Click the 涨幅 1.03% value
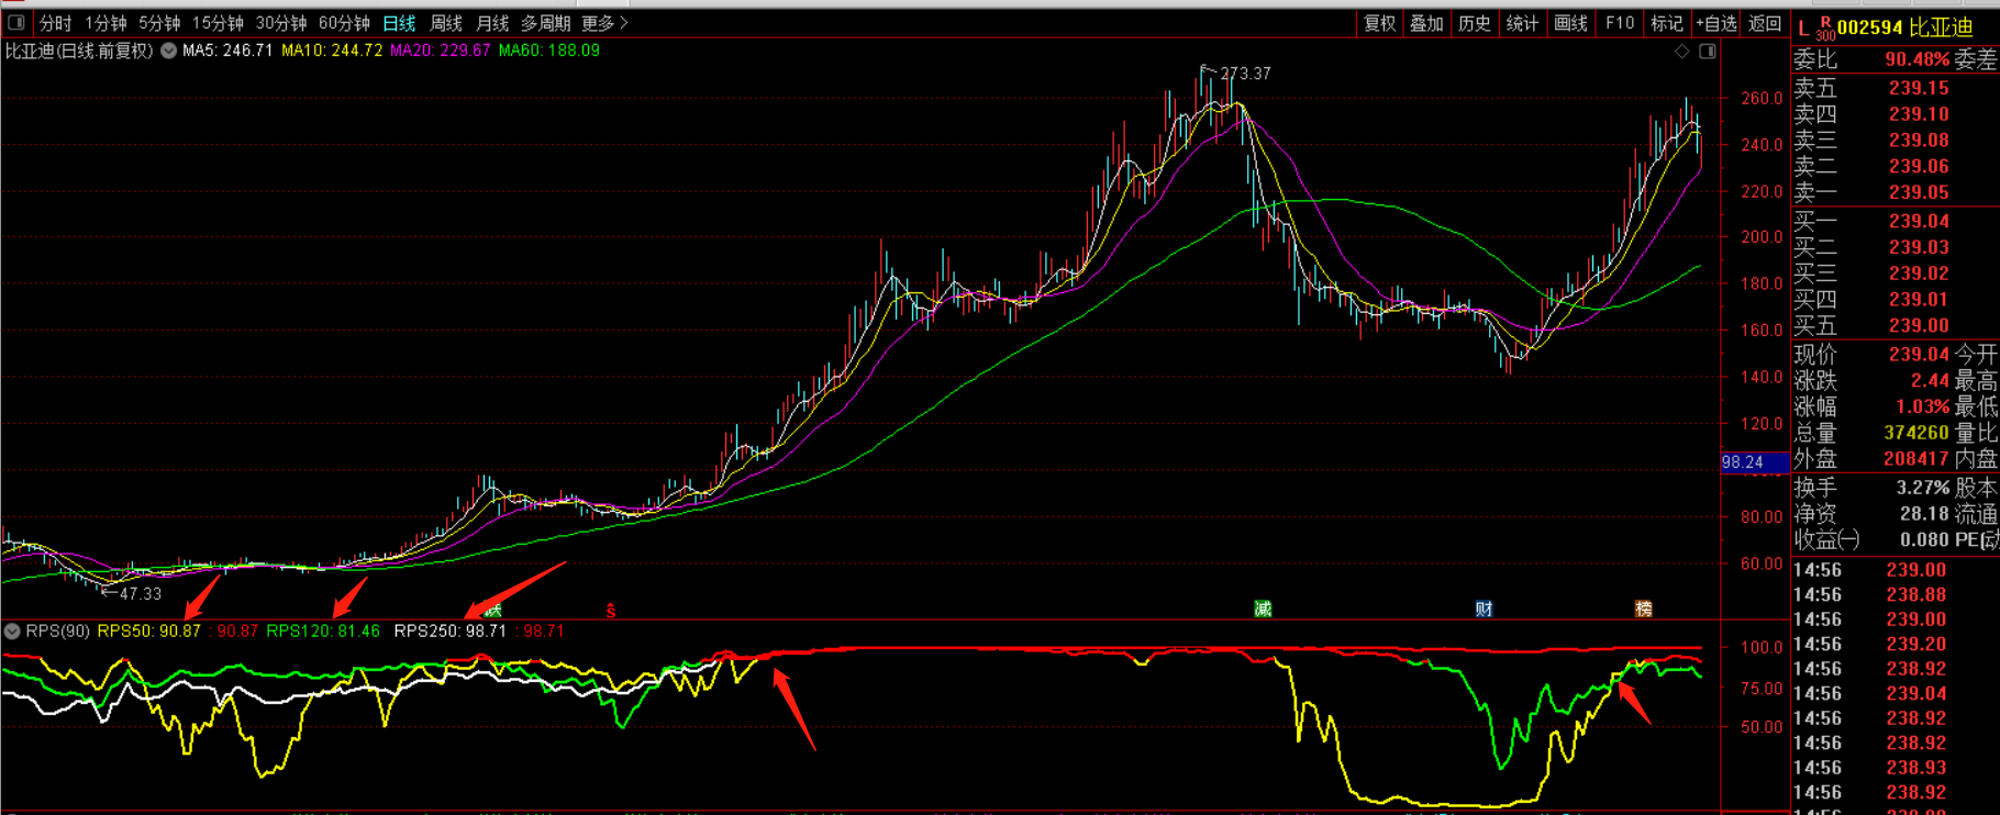 [x=1923, y=407]
